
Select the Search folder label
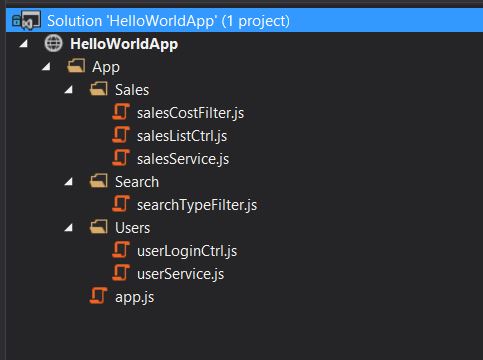coord(137,182)
